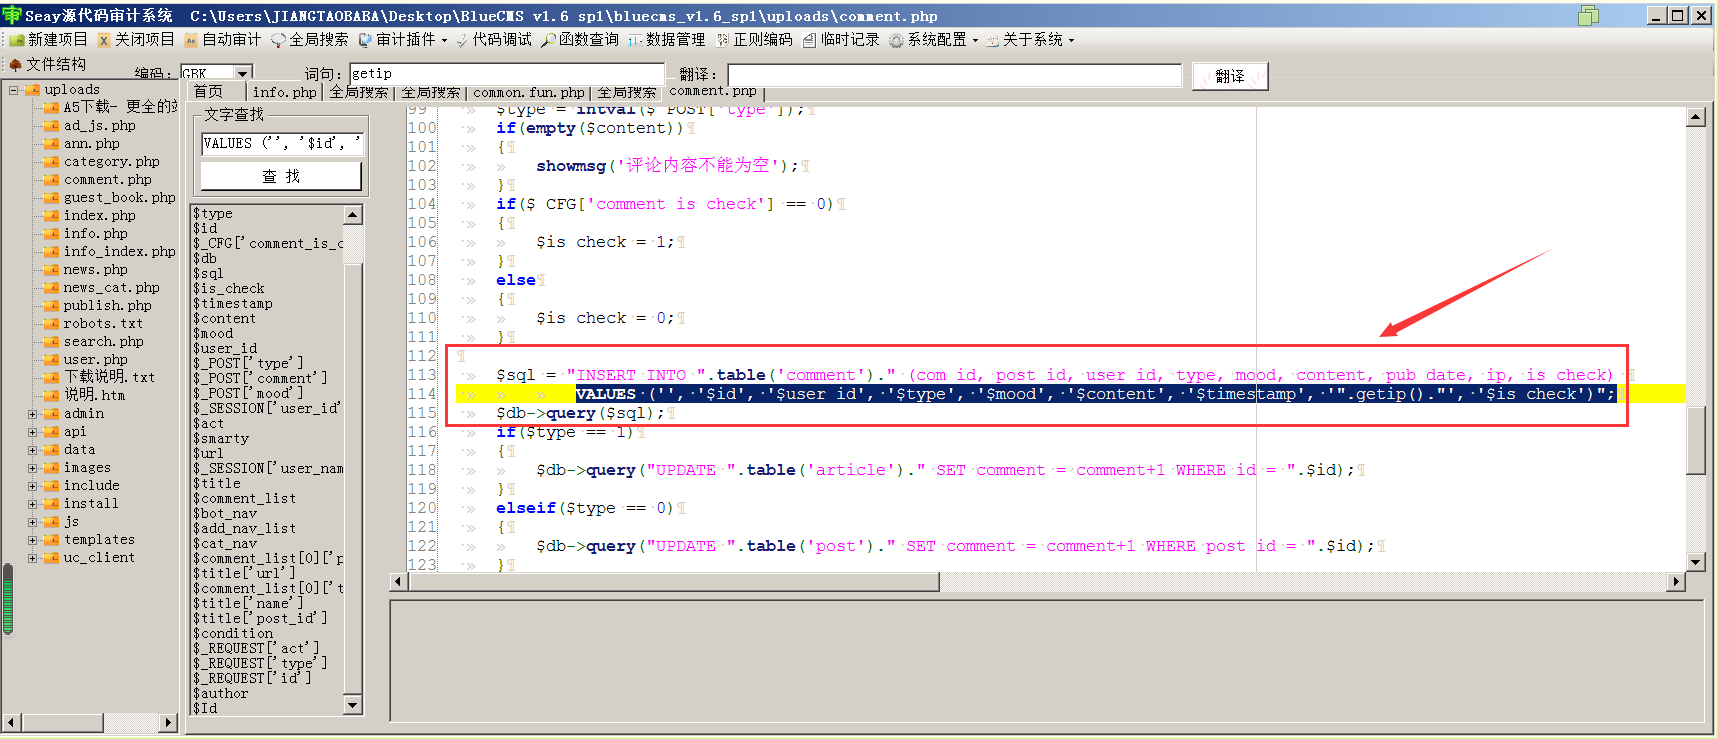Open the 临时记录 notes

[841, 40]
